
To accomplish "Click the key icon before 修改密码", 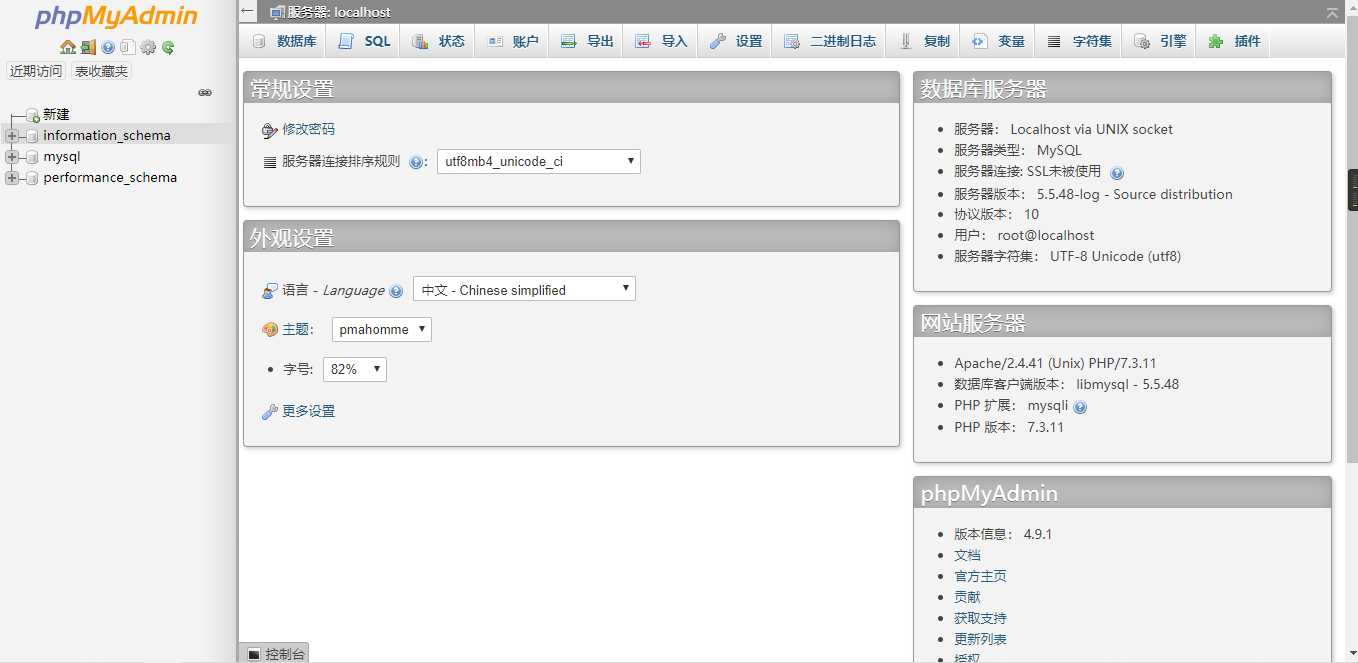I will 269,130.
